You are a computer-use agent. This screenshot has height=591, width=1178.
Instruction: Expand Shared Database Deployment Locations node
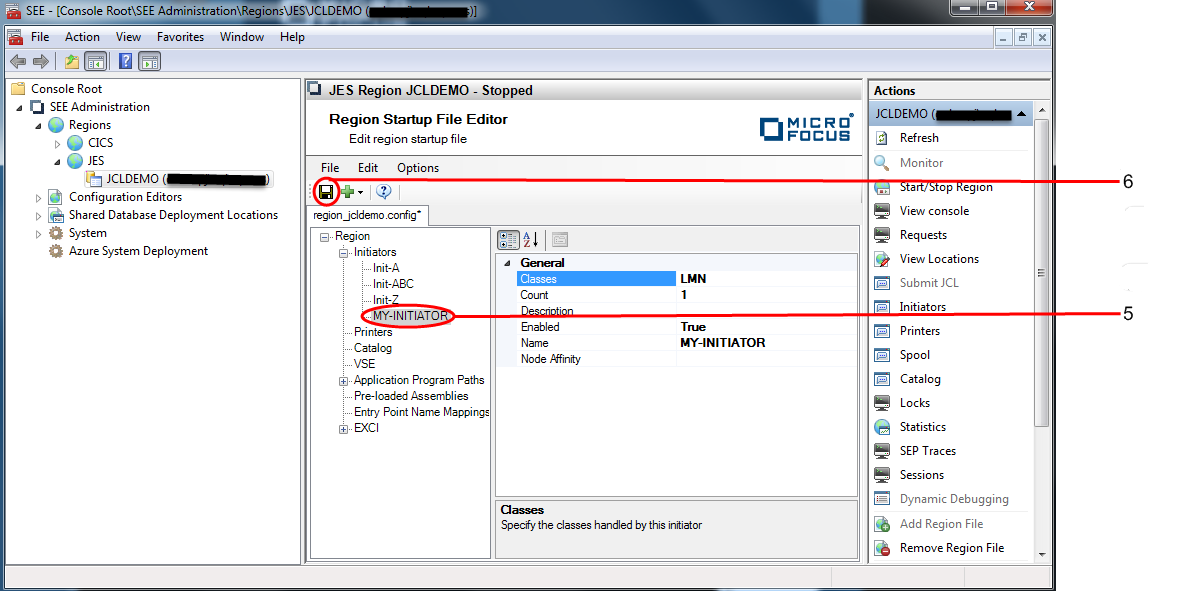point(38,216)
